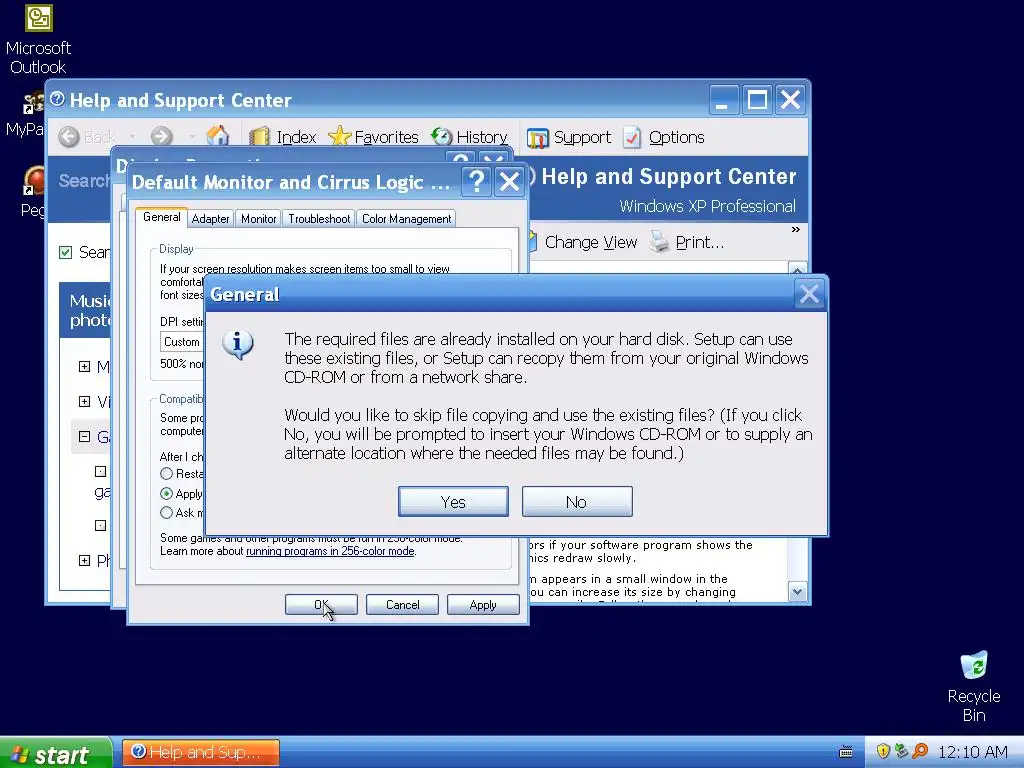Select the General tab in monitor properties
The height and width of the screenshot is (768, 1024).
(x=161, y=217)
